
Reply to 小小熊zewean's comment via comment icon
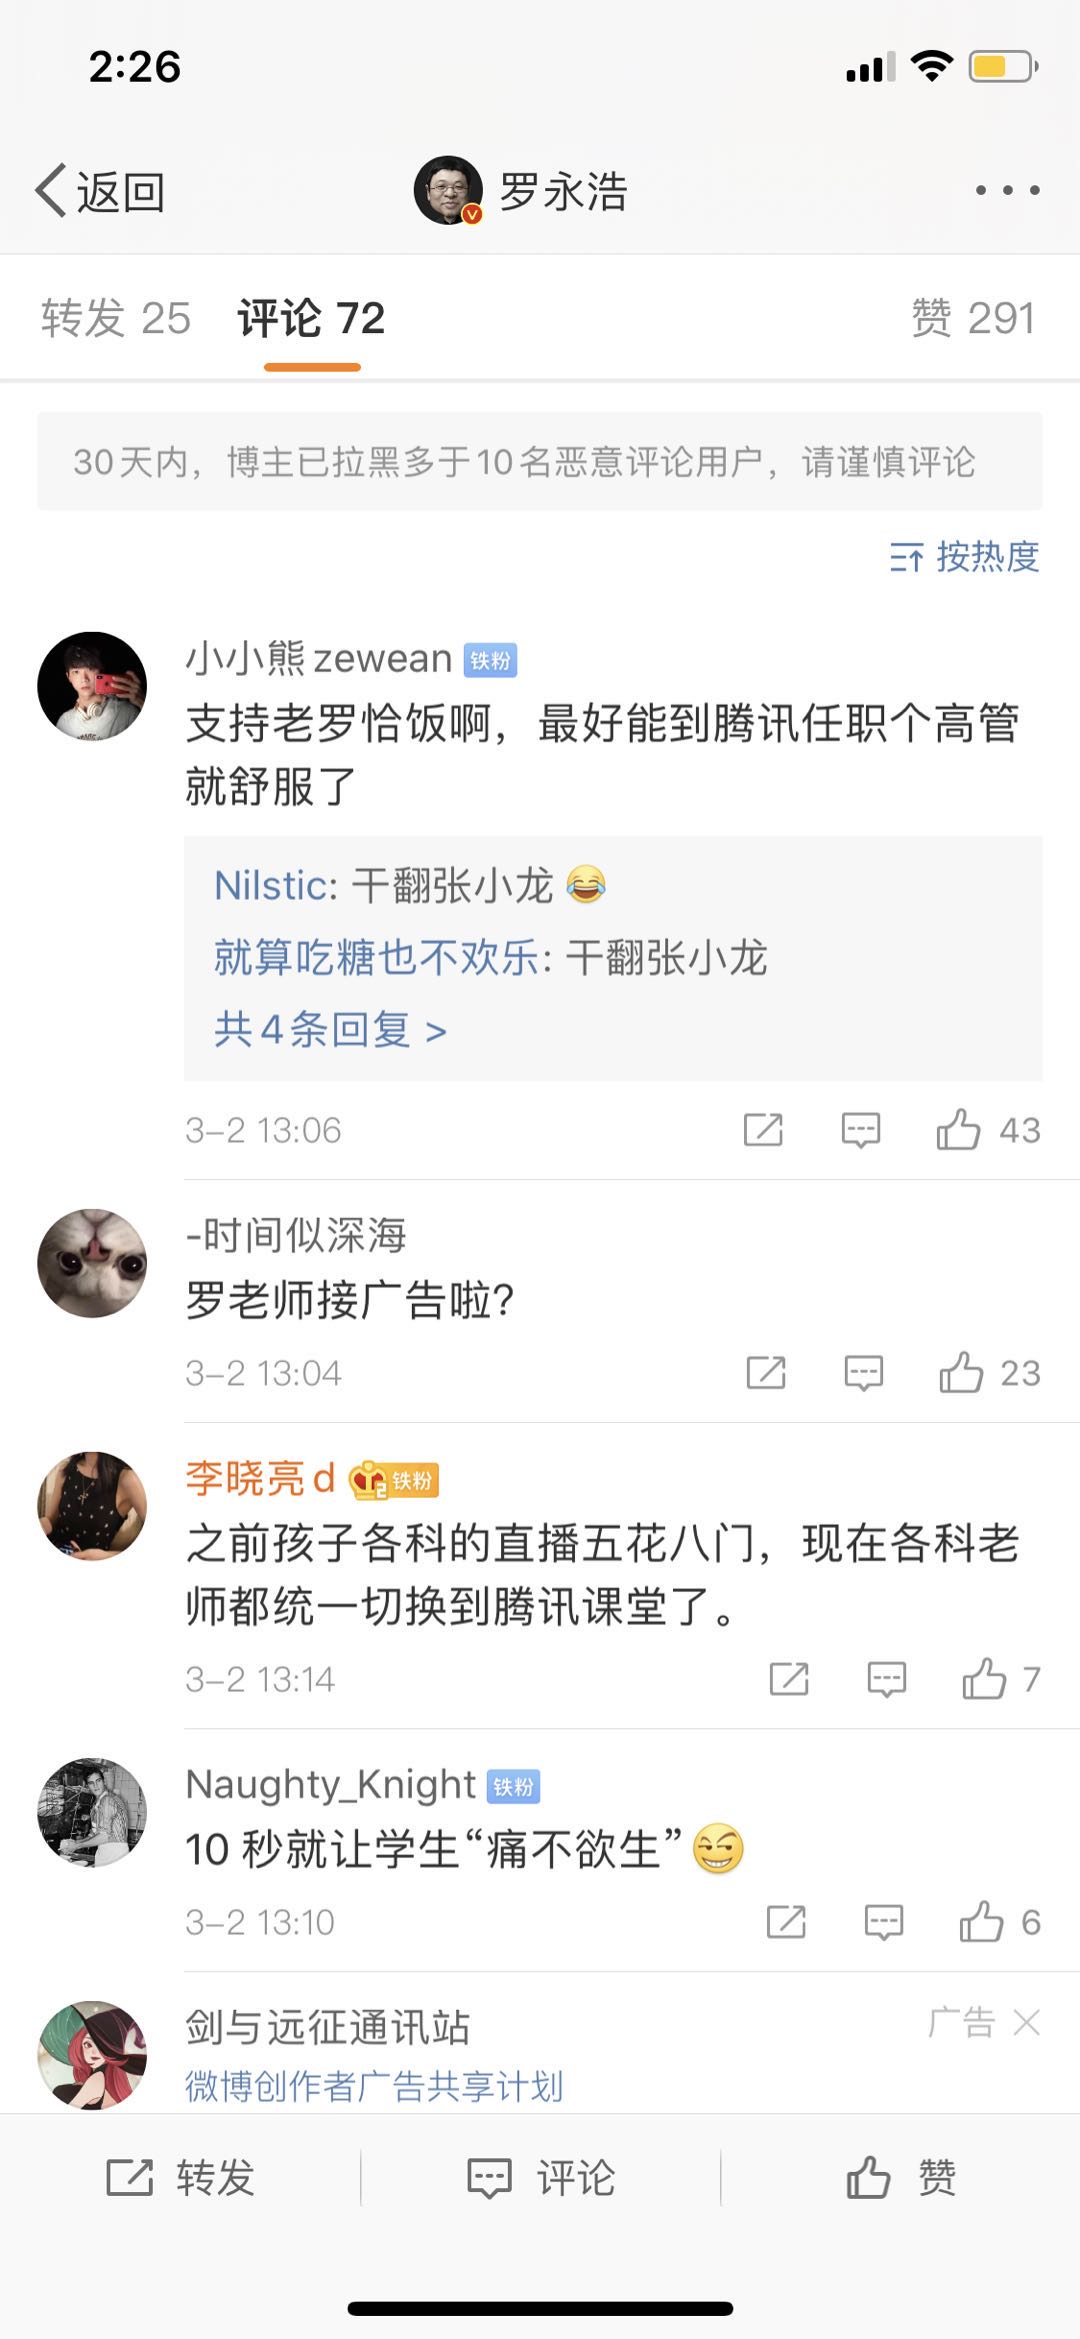(860, 1130)
